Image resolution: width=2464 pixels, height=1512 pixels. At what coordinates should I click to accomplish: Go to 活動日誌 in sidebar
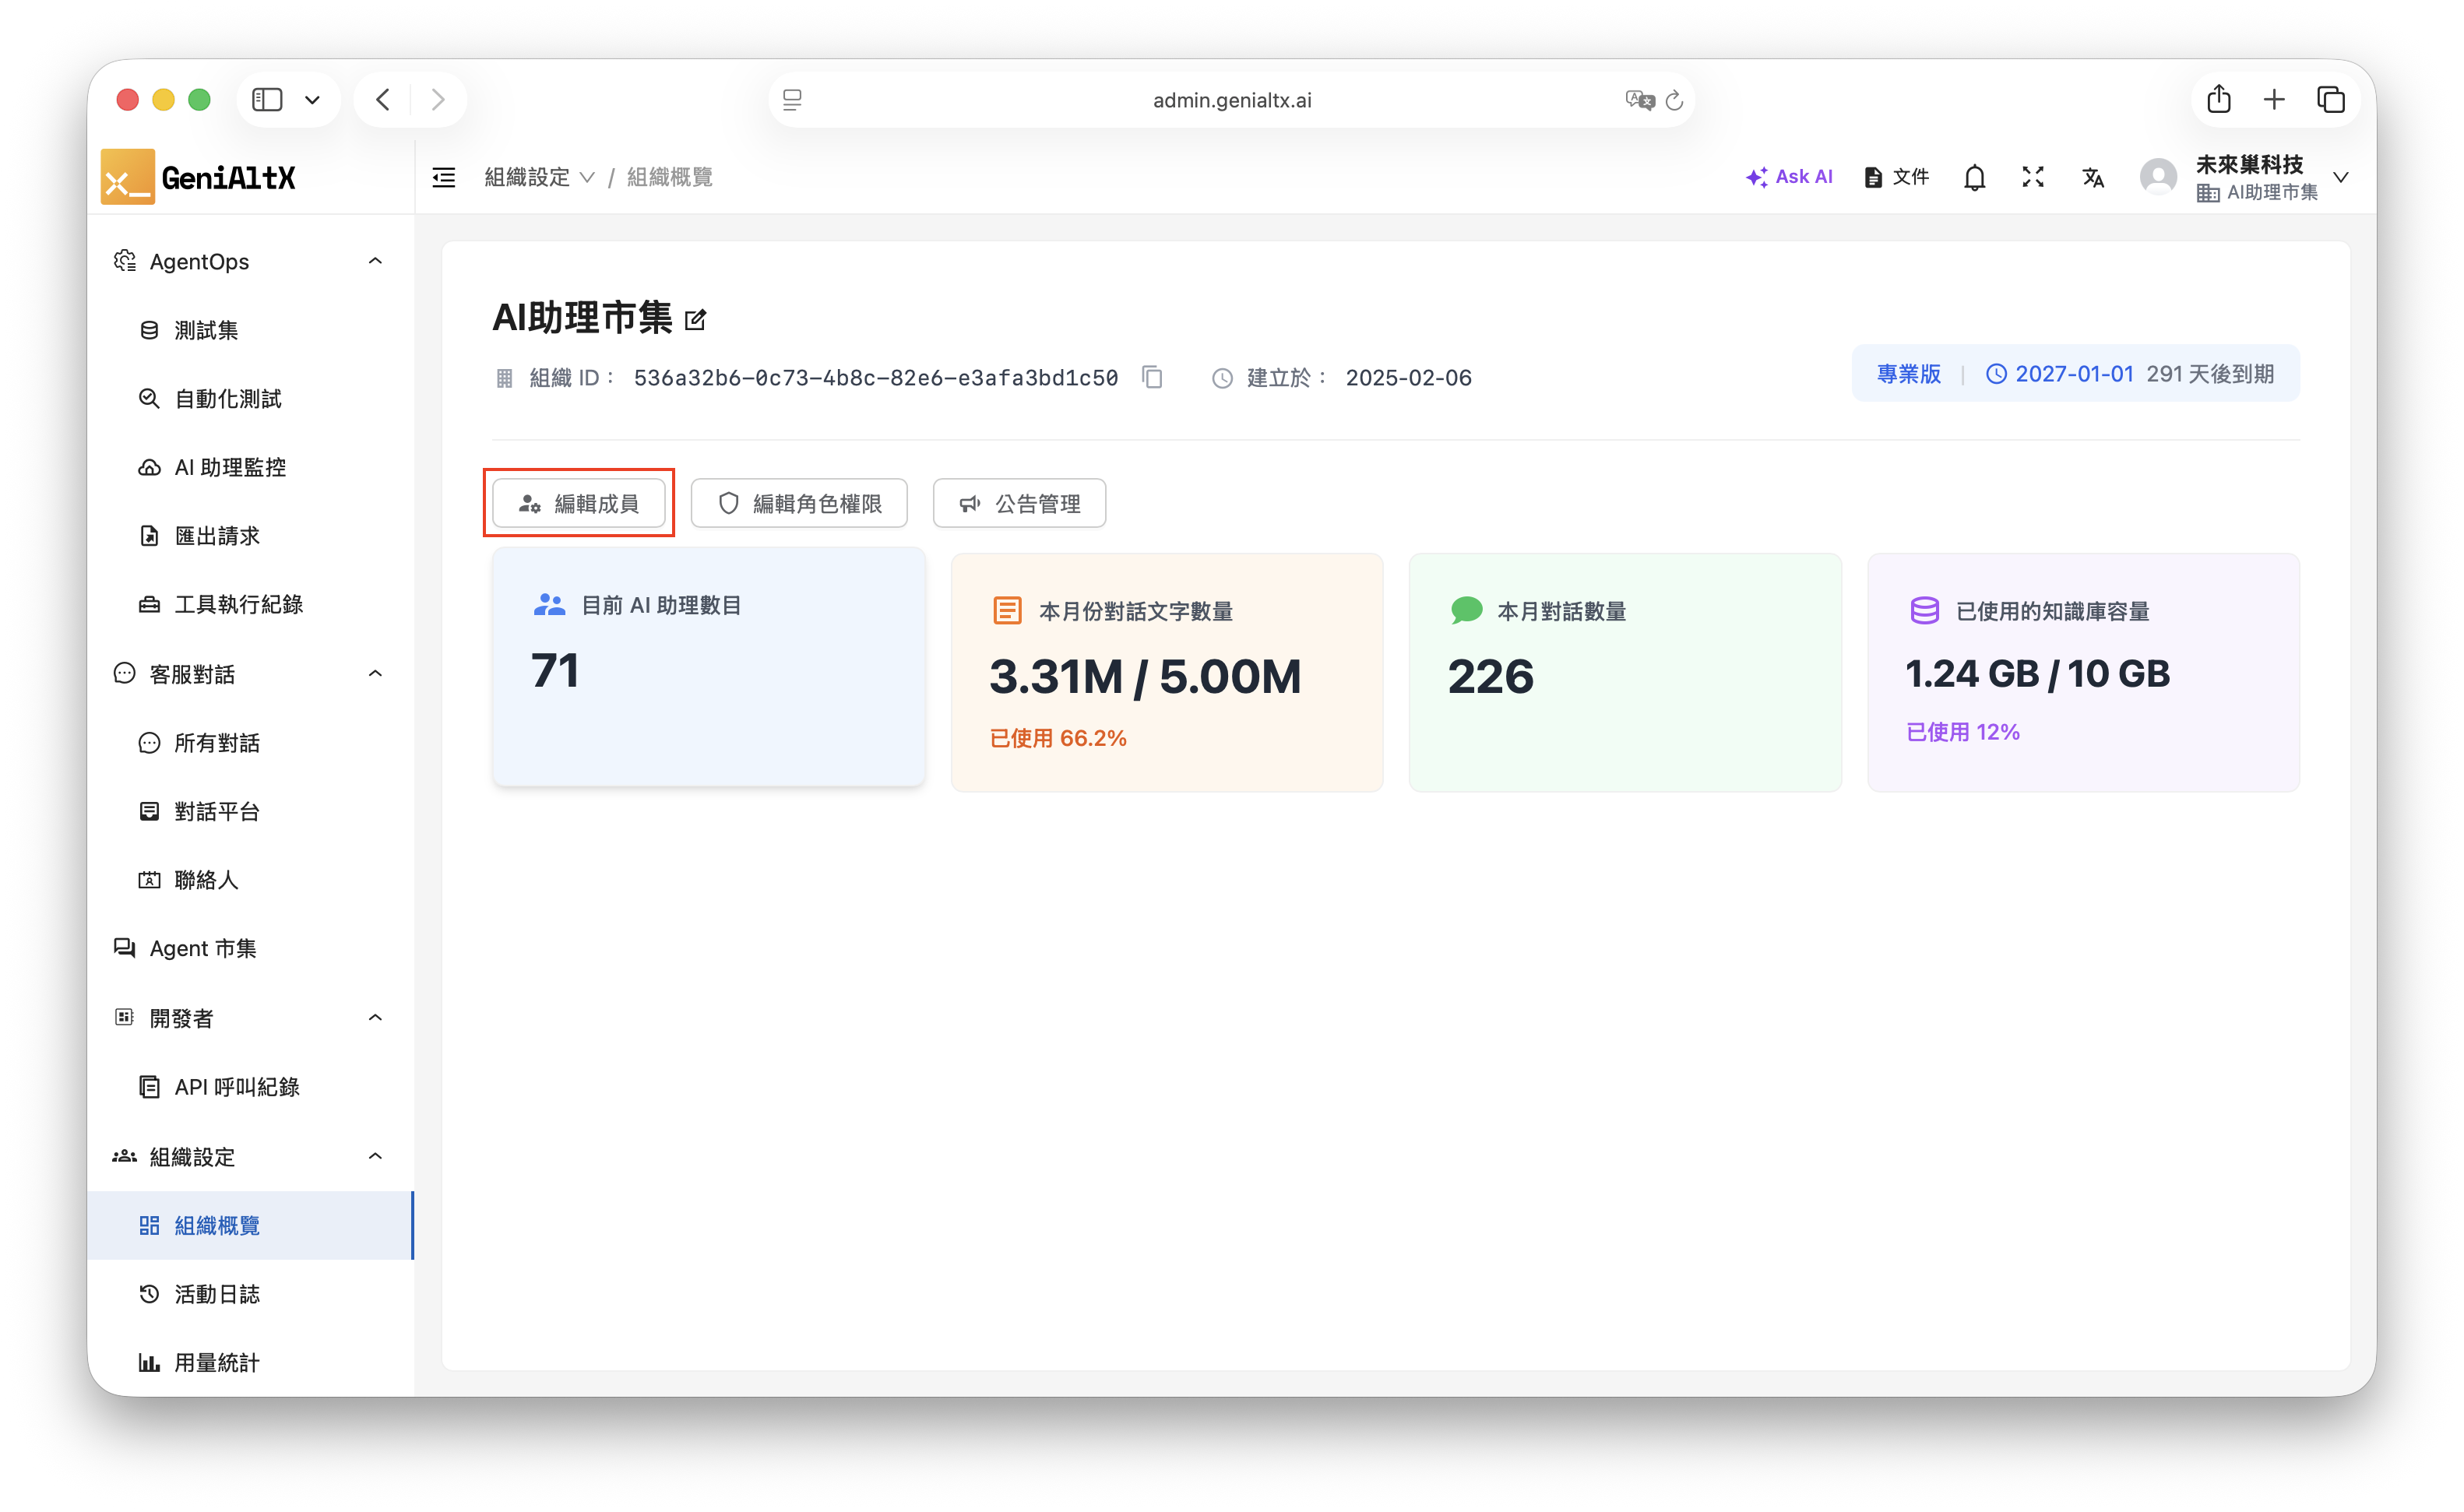(217, 1293)
